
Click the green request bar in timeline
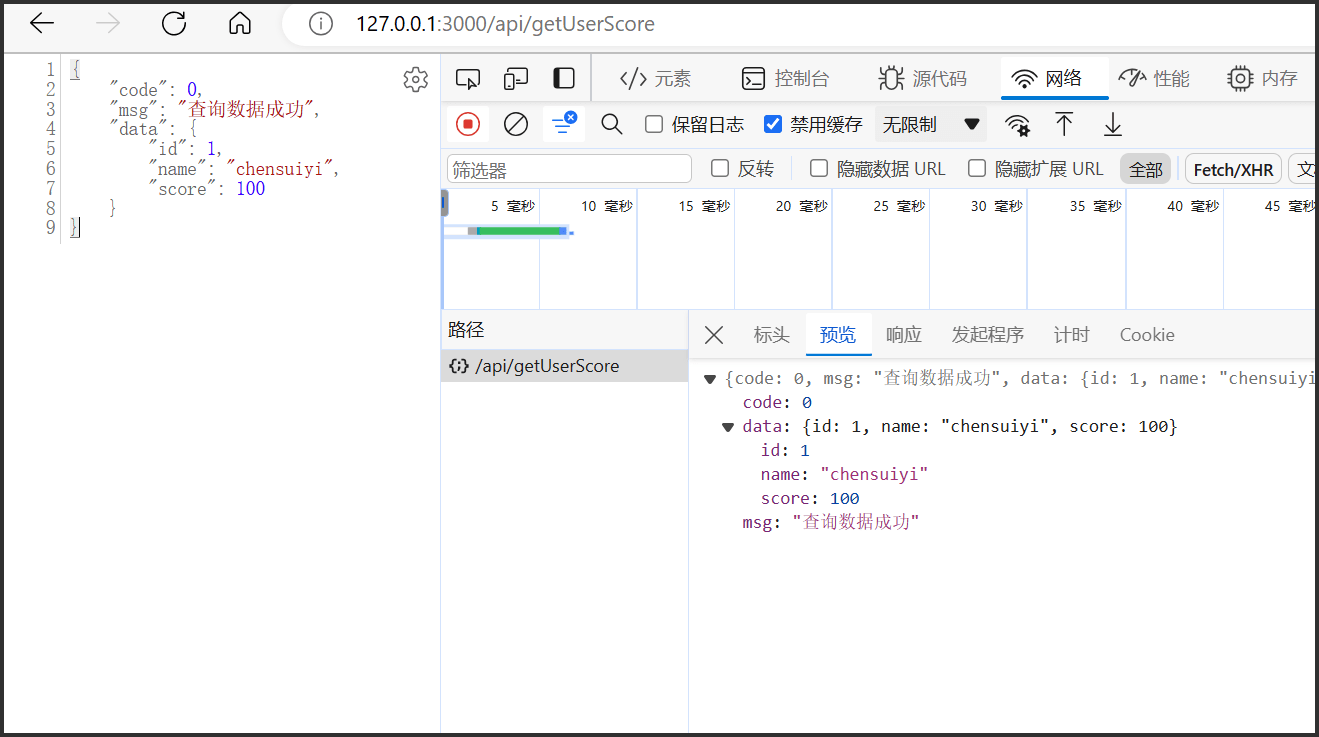[520, 231]
